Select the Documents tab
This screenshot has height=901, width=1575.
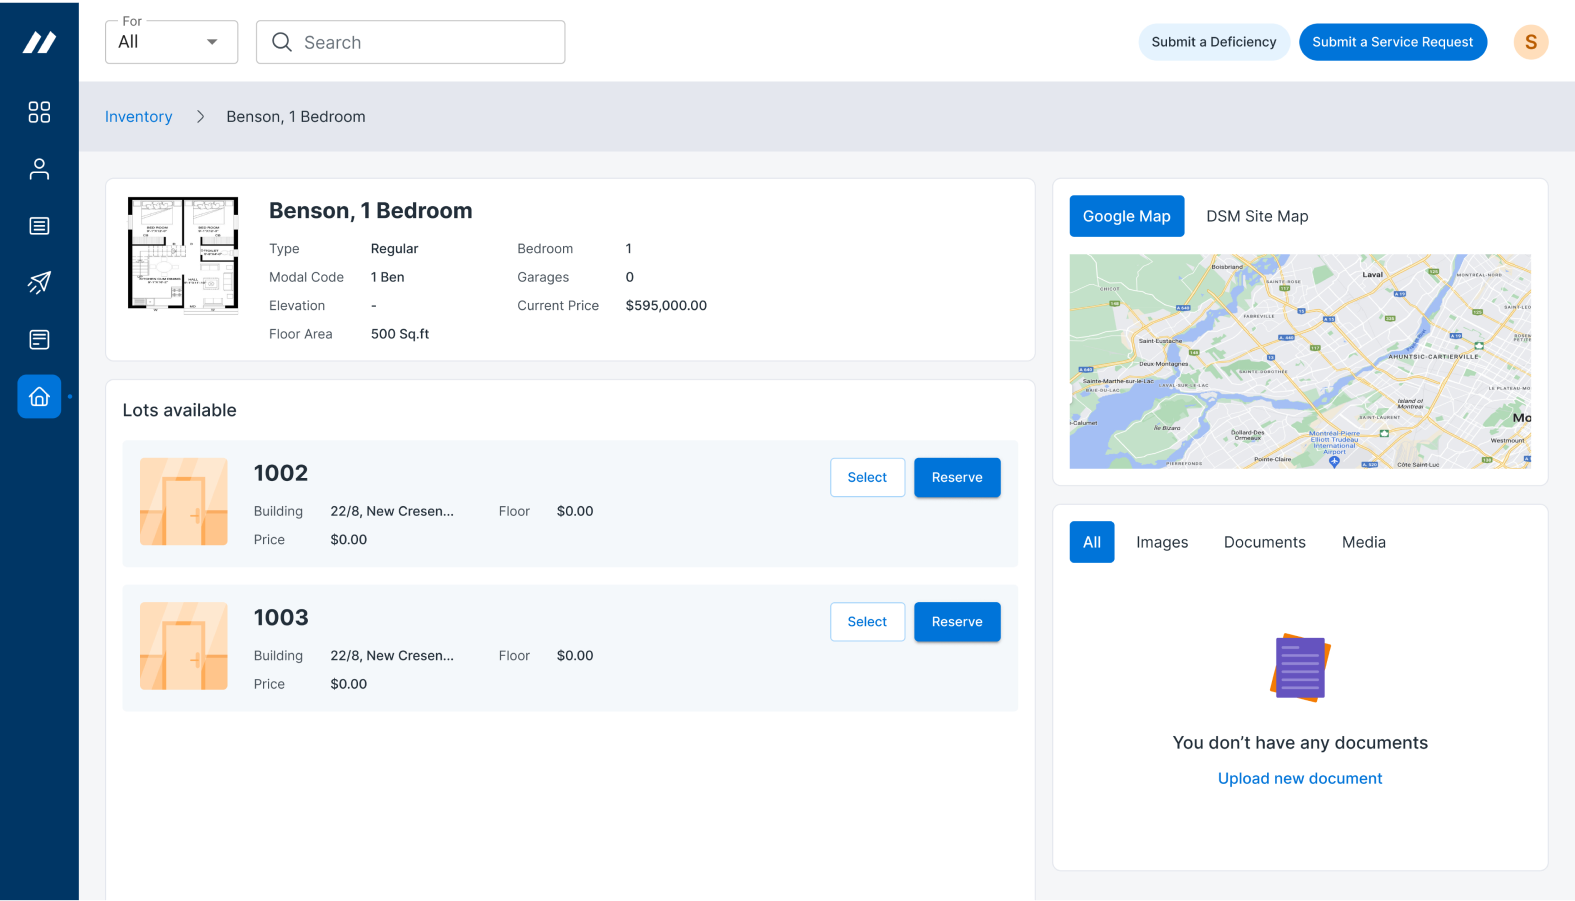1265,542
